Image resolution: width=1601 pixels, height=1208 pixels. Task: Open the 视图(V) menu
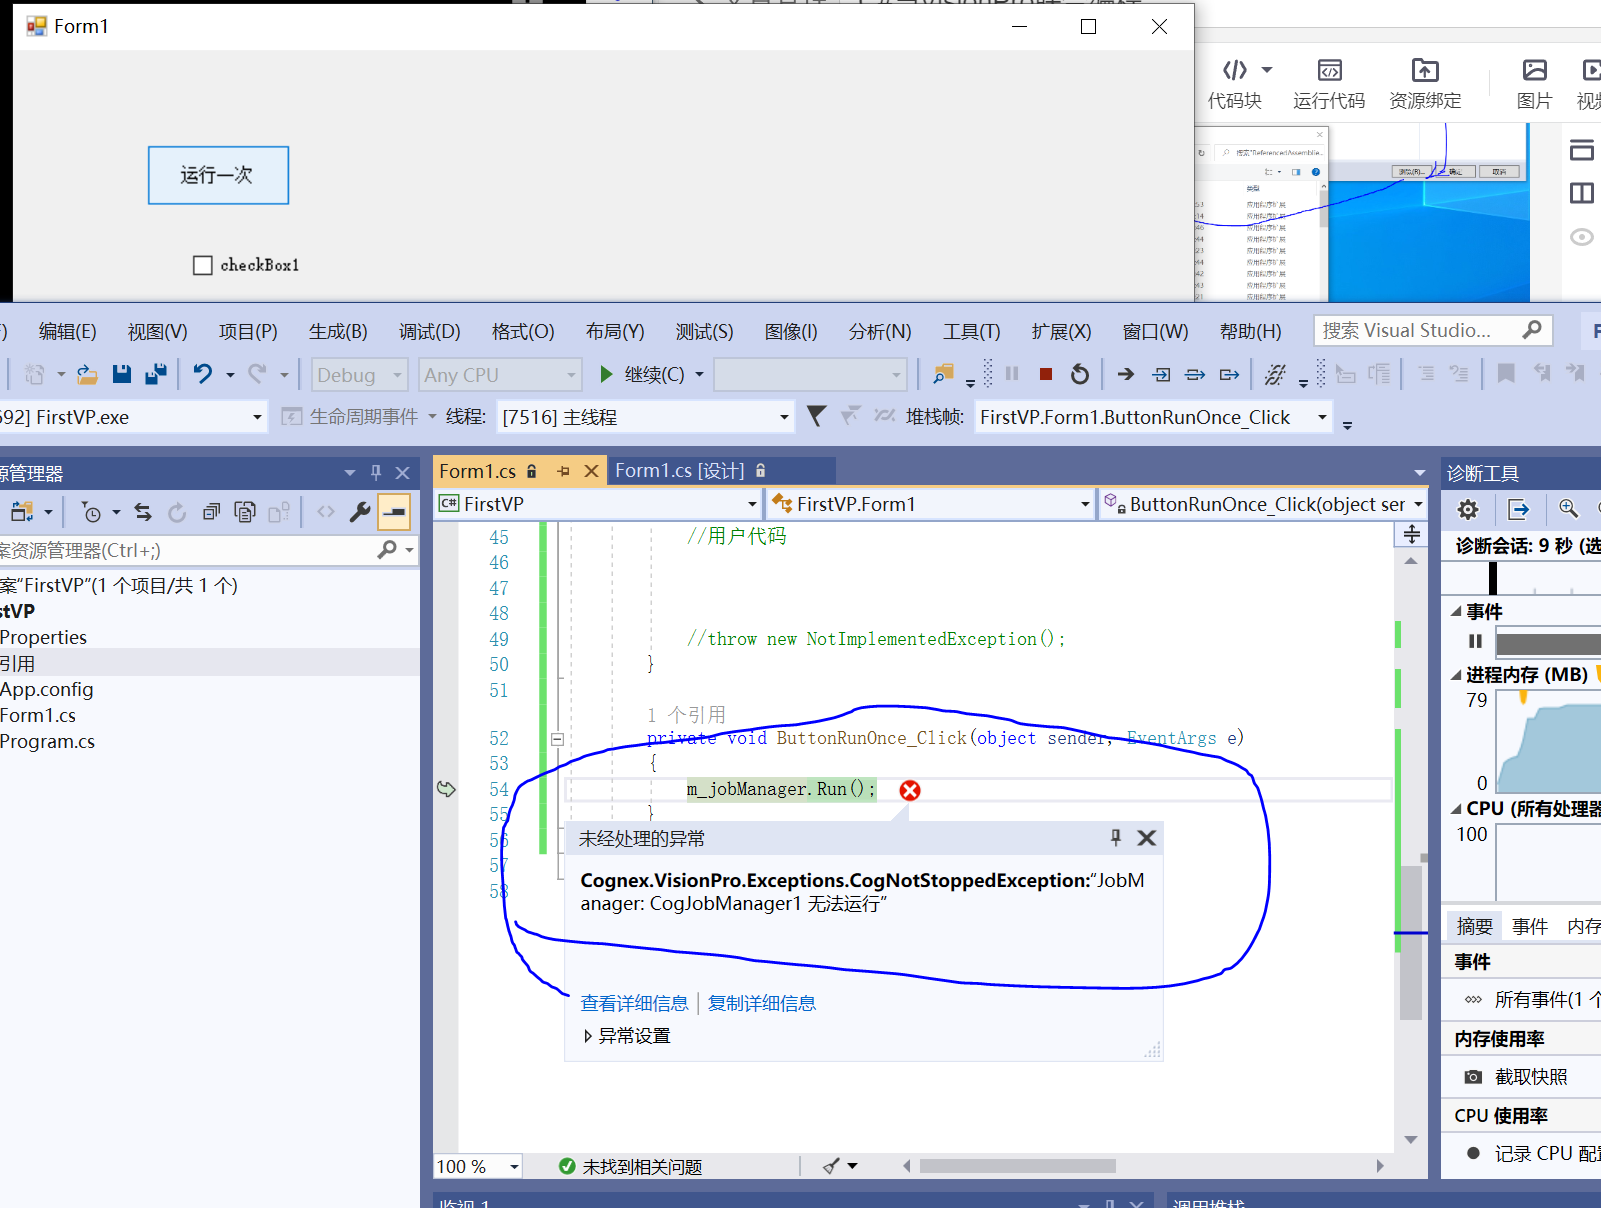157,331
